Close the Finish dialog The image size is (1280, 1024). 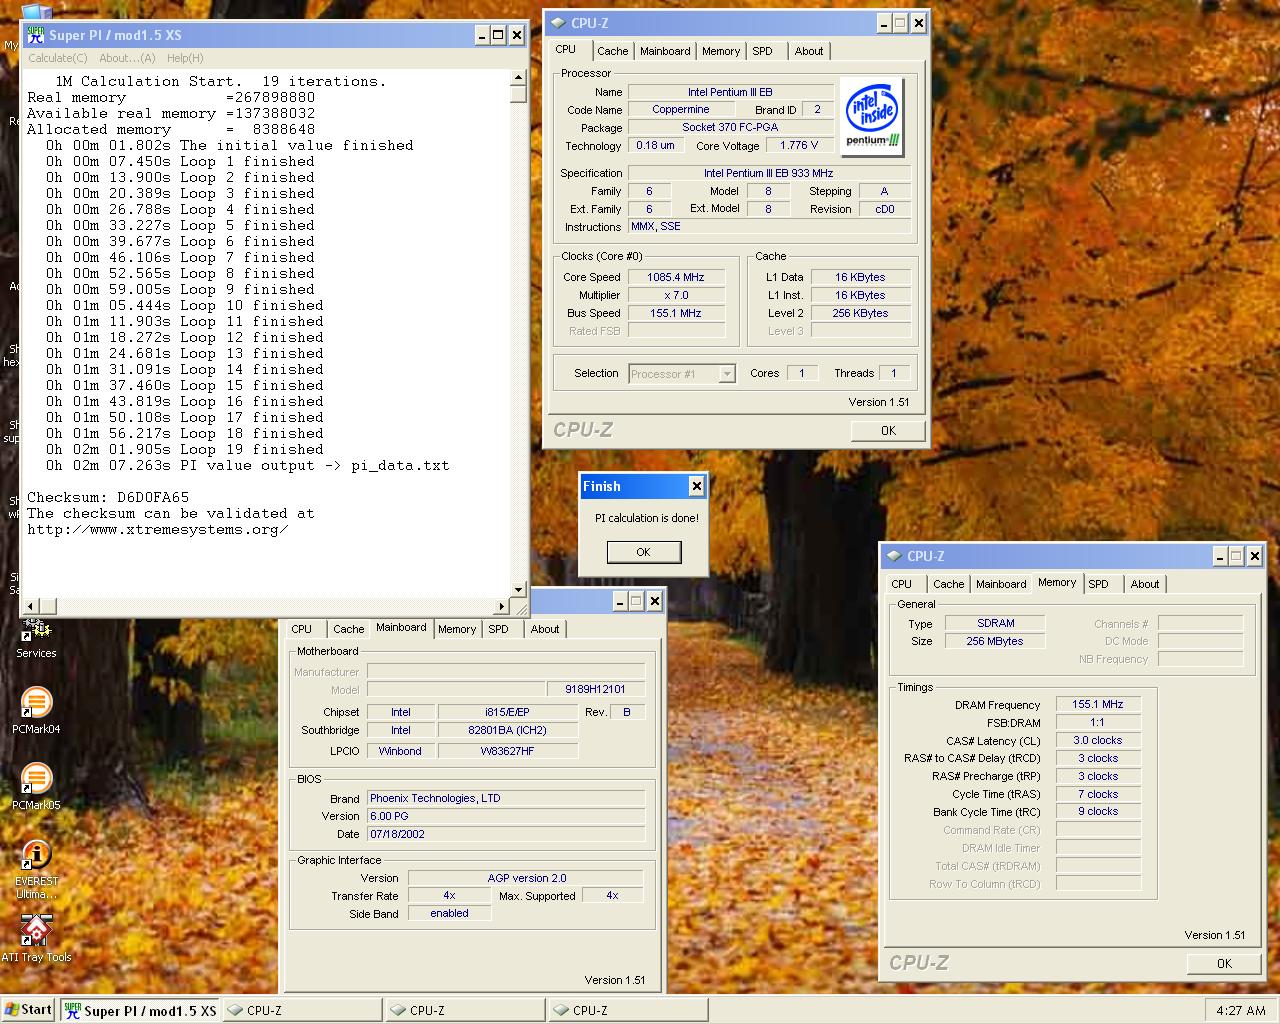coord(696,486)
